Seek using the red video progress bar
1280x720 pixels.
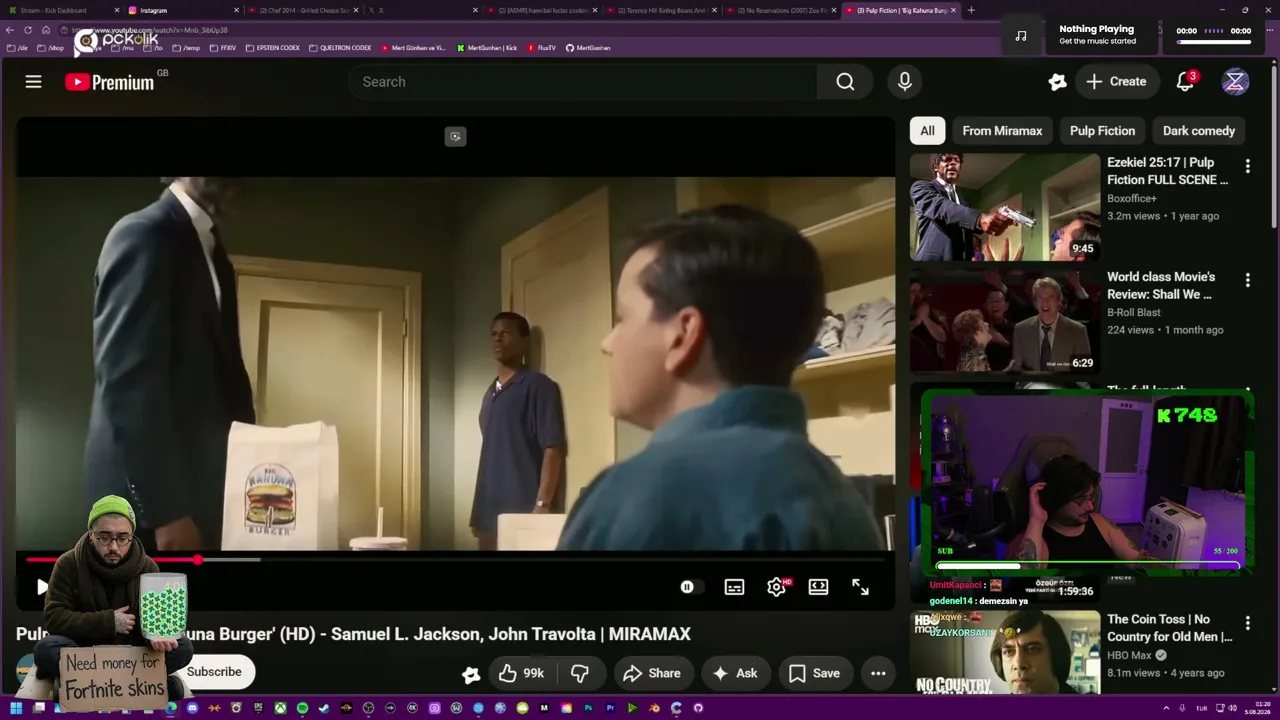click(455, 560)
